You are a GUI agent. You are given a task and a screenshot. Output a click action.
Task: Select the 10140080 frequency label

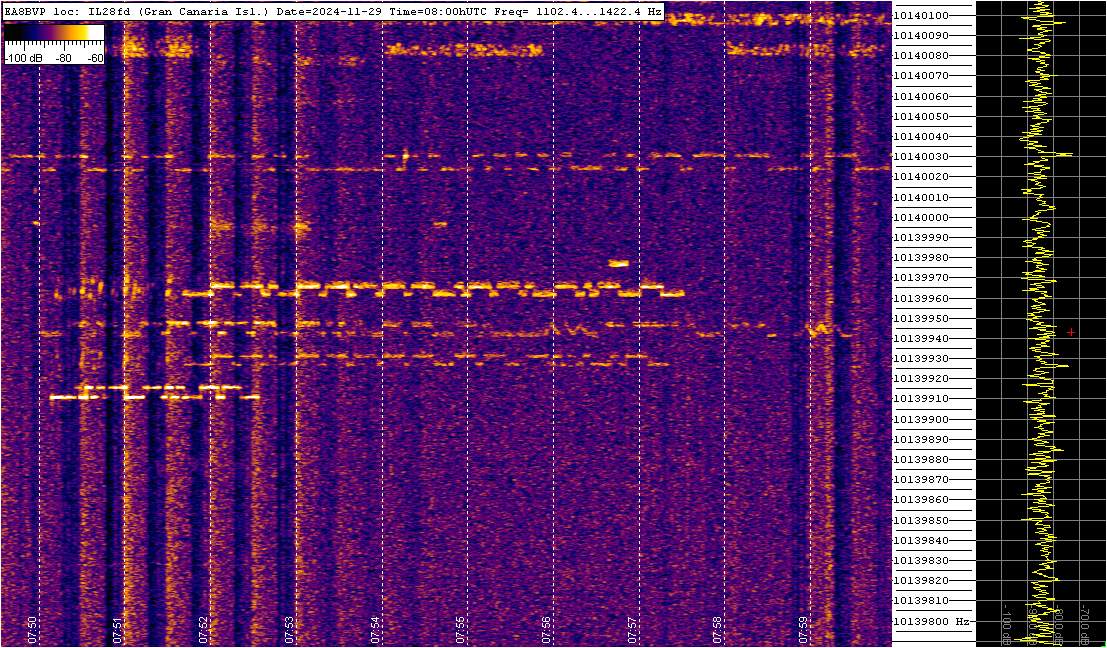tap(921, 56)
